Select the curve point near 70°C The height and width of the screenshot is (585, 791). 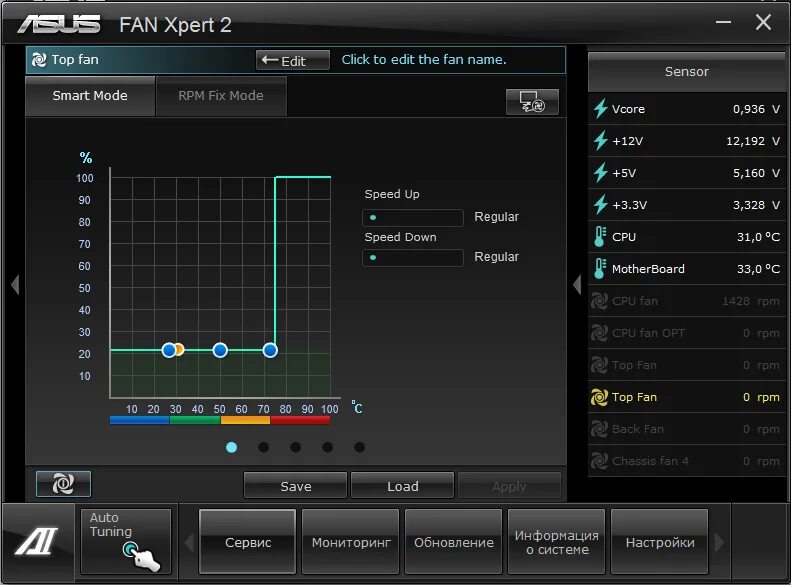click(x=270, y=350)
